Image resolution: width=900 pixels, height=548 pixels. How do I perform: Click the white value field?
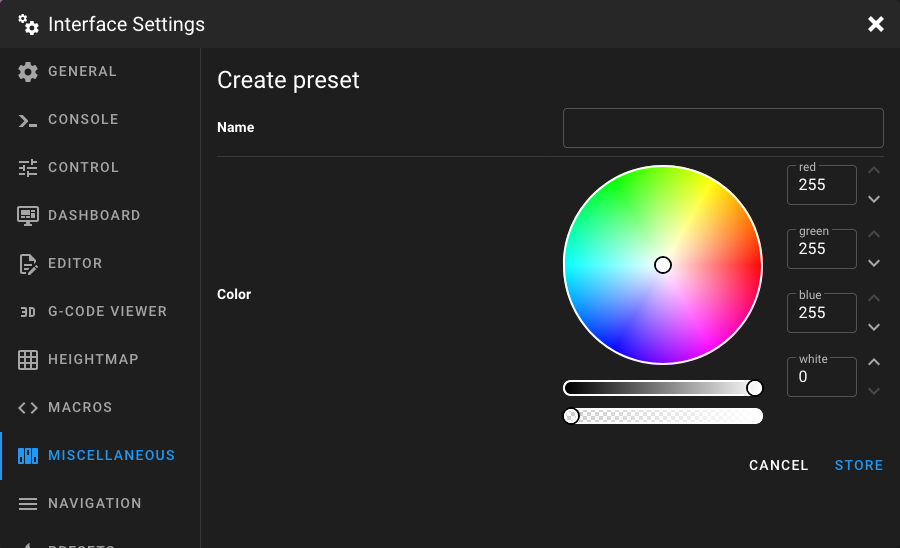point(821,377)
